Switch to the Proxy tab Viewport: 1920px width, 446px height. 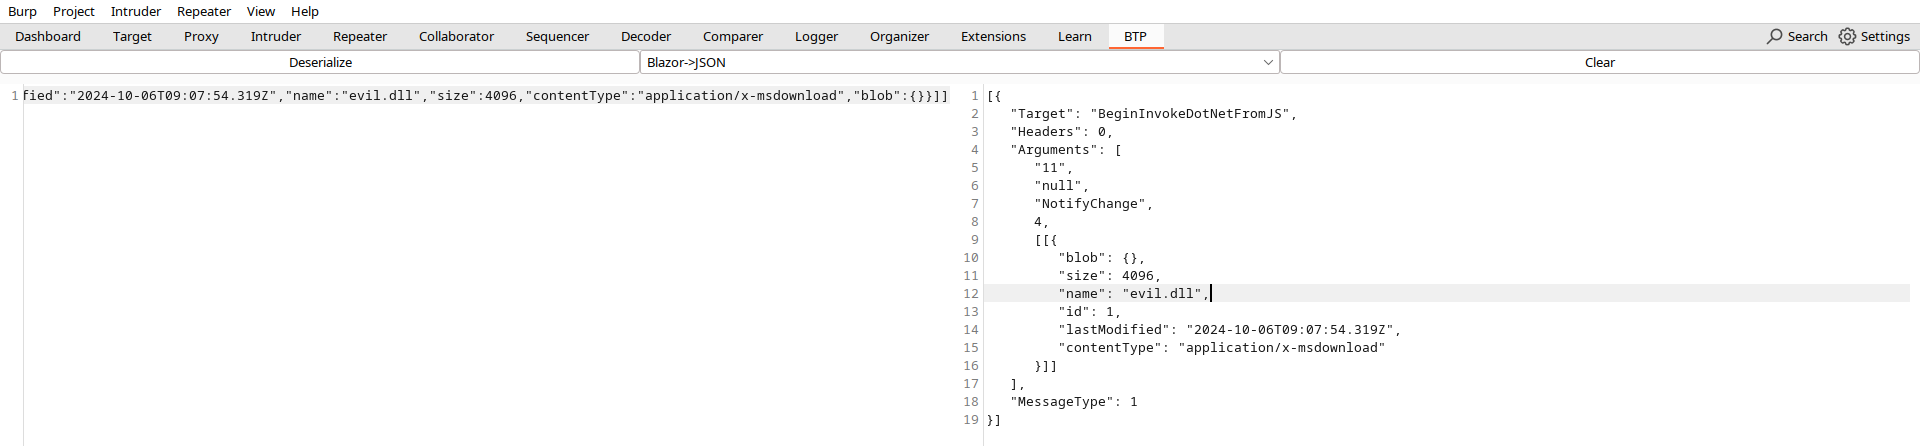pyautogui.click(x=201, y=36)
